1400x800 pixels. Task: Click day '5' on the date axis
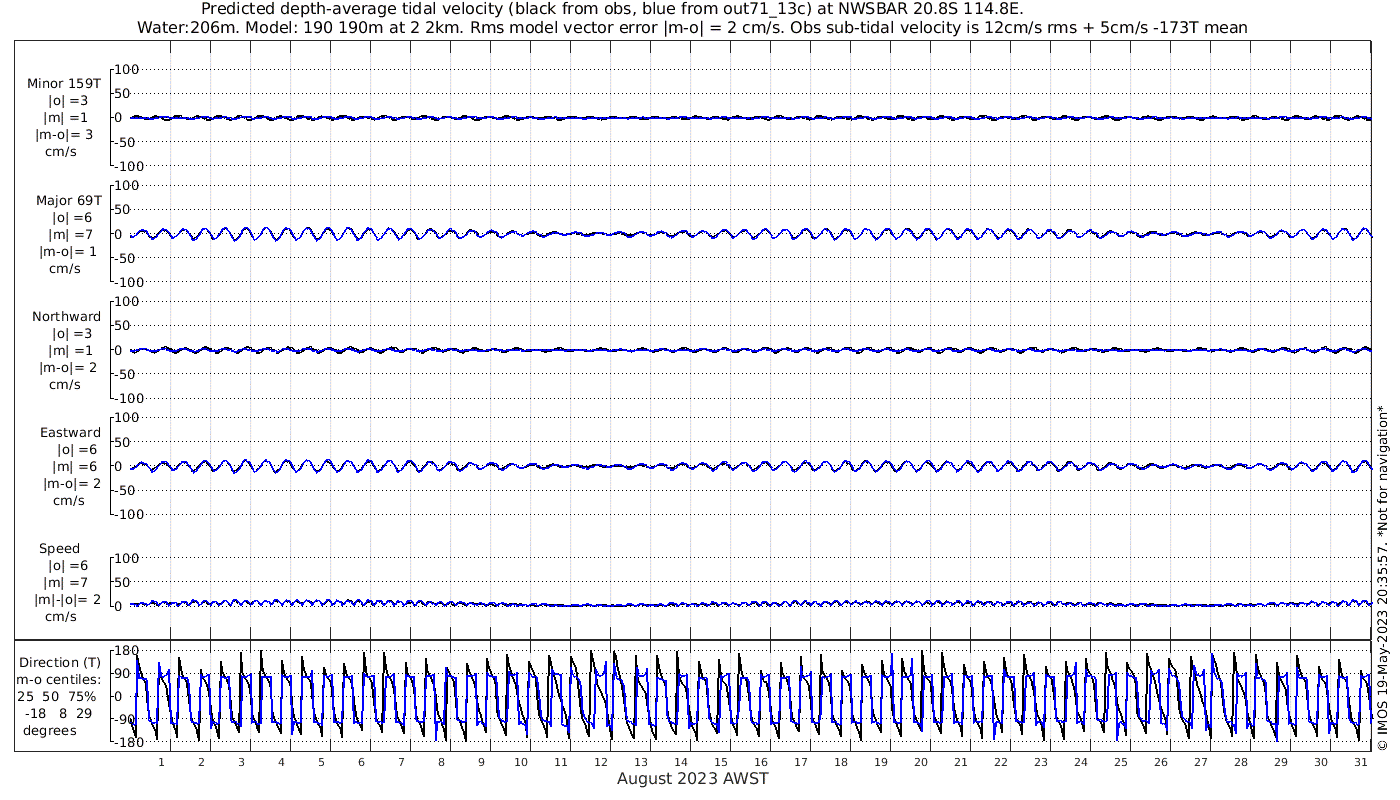(x=321, y=762)
